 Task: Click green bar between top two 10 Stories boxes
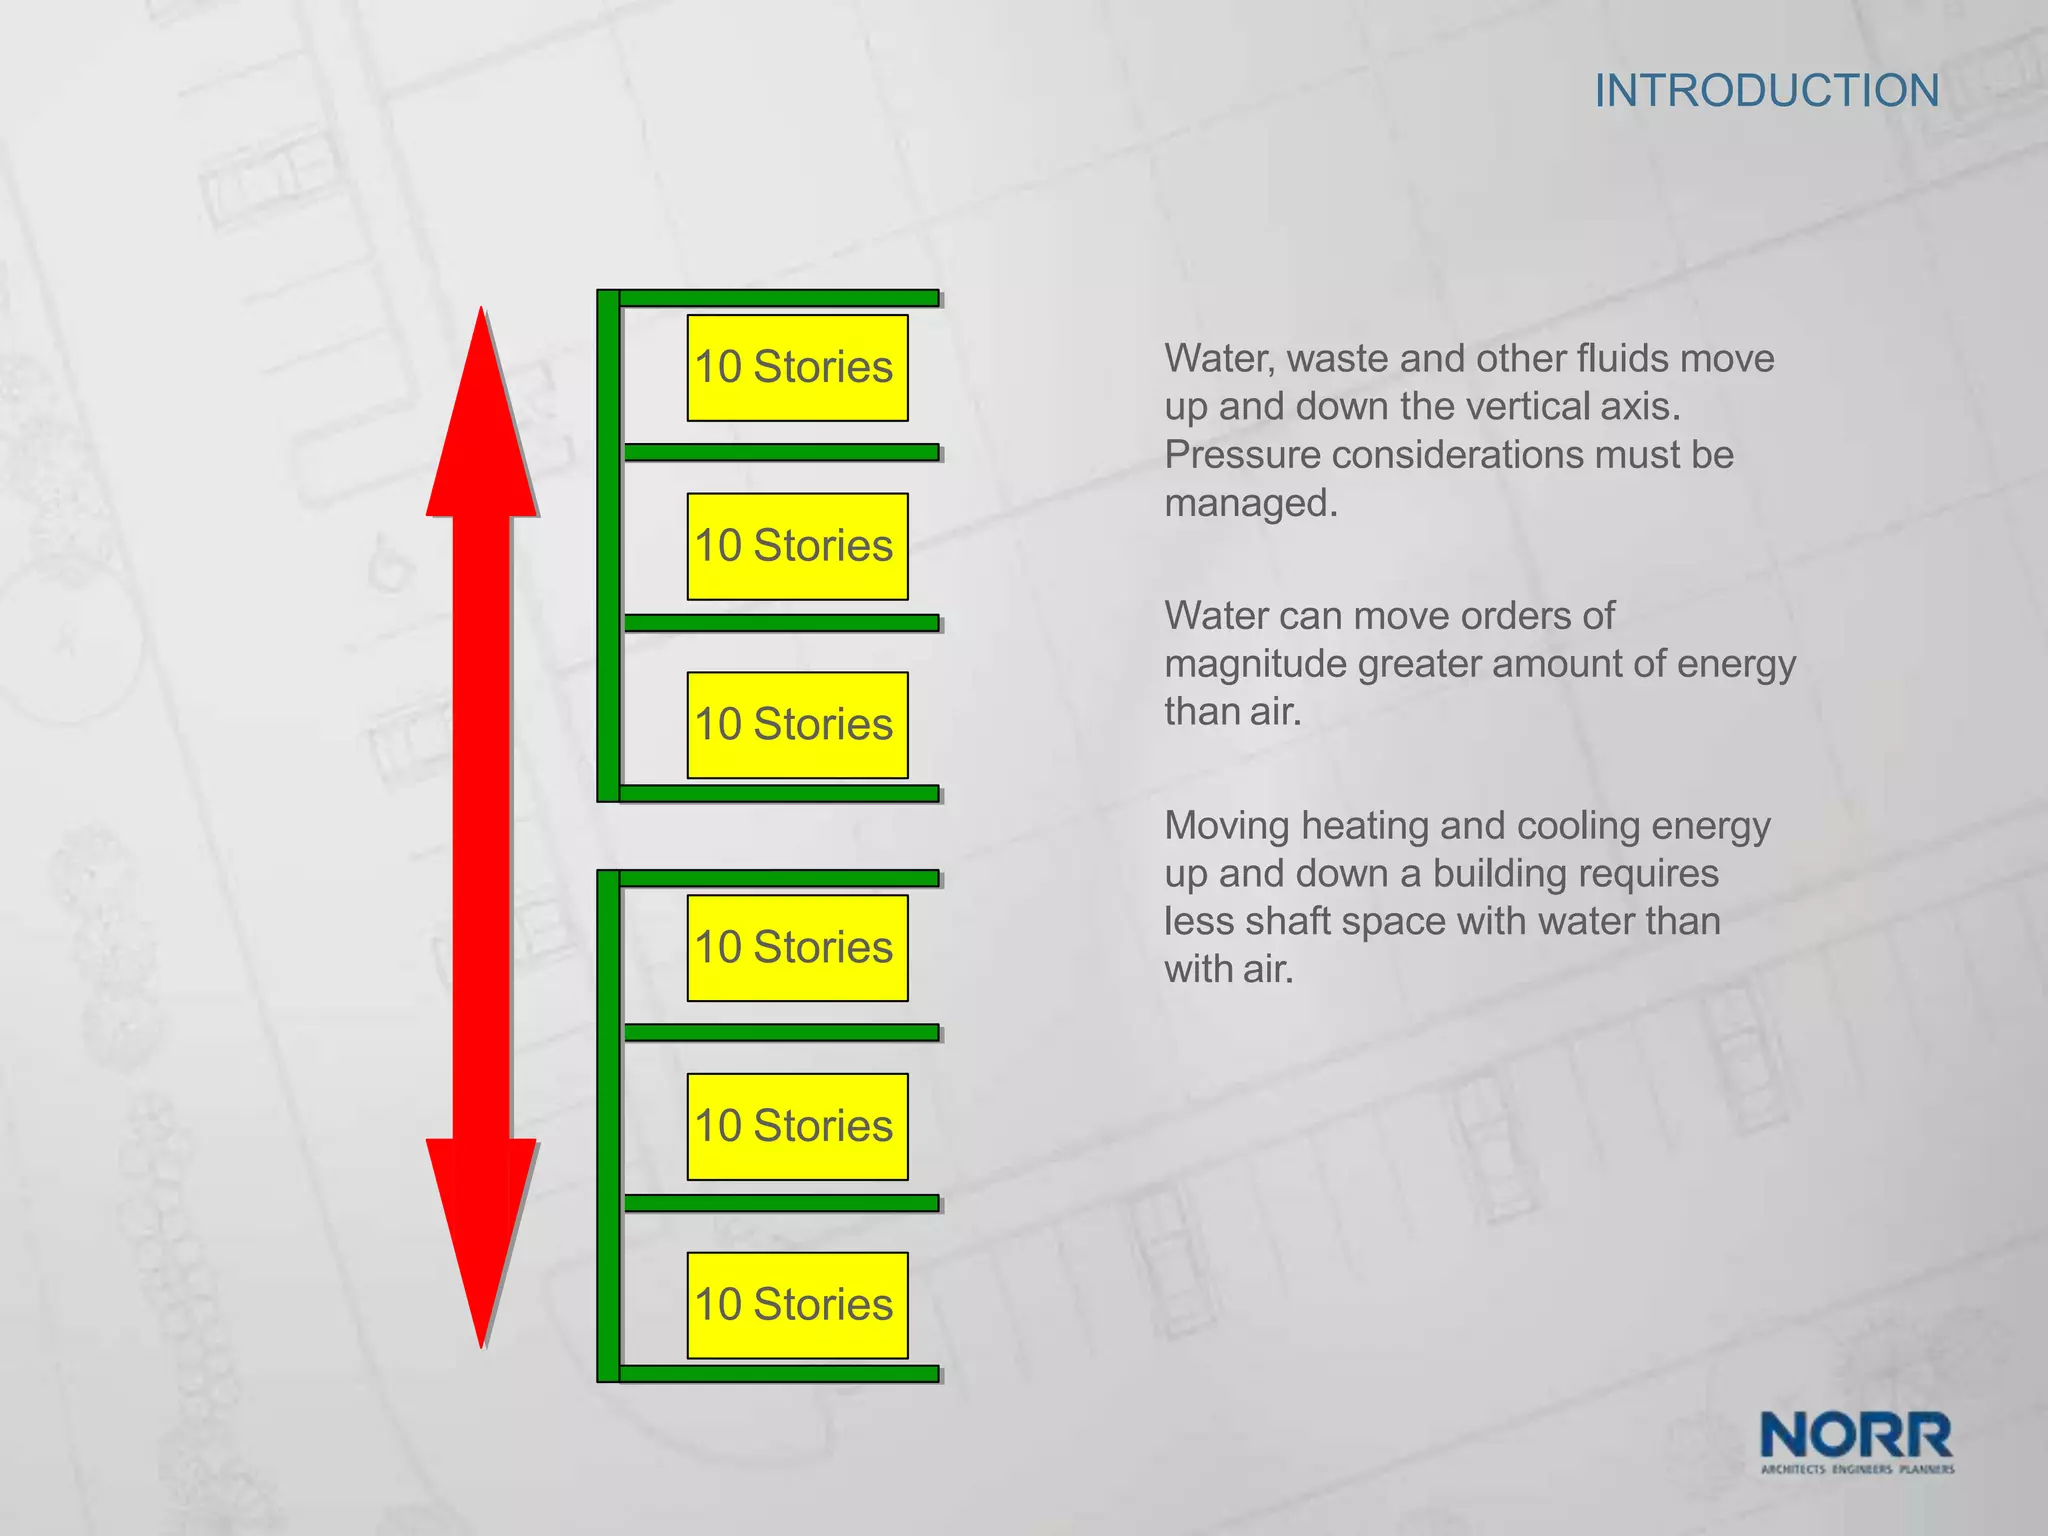point(780,453)
